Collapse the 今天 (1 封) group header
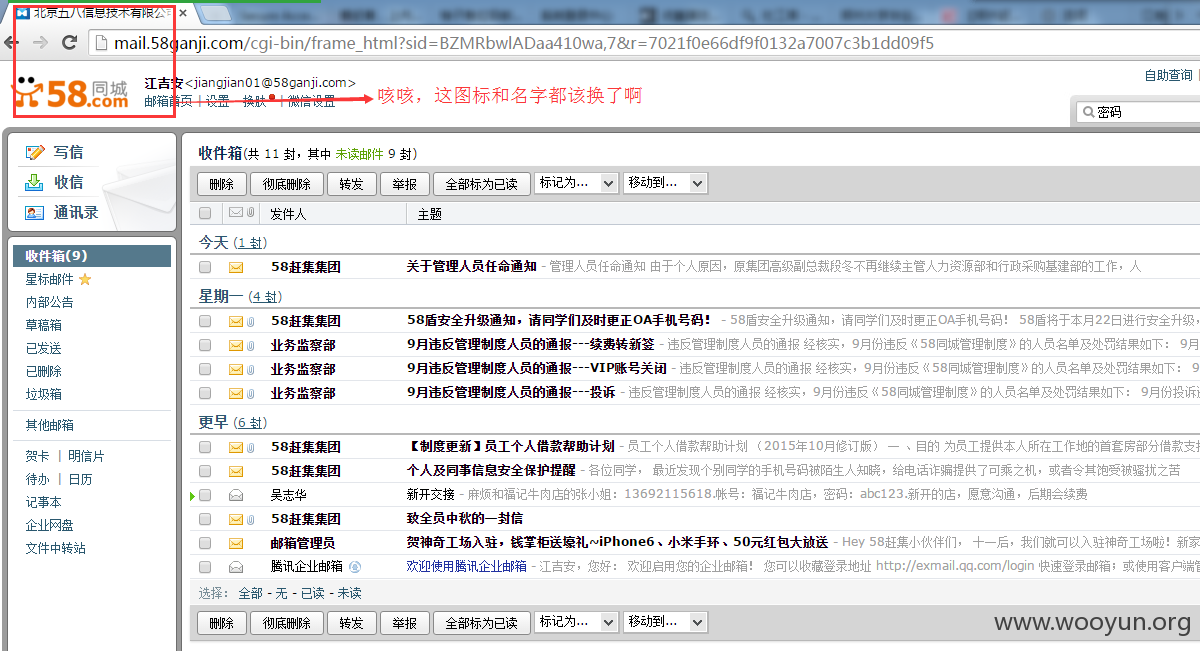This screenshot has height=651, width=1200. [232, 242]
